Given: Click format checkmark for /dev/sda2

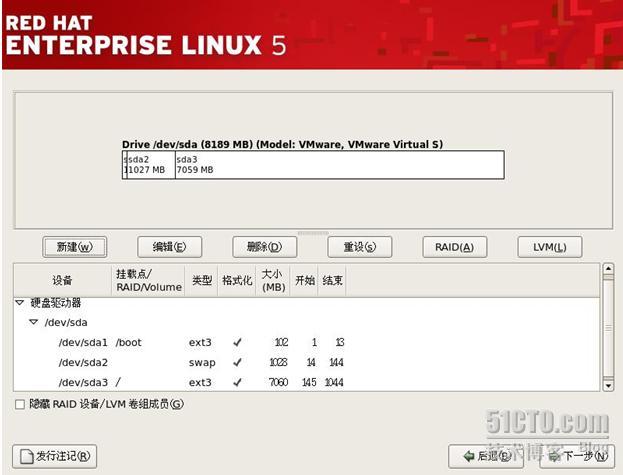Looking at the screenshot, I should click(237, 362).
